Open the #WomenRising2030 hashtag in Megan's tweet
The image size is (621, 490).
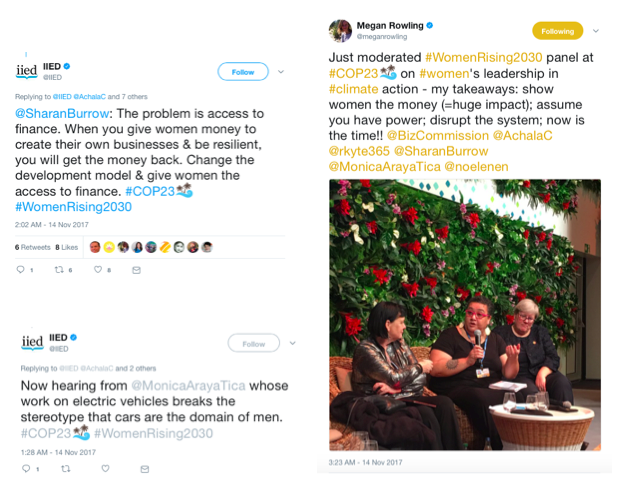(x=484, y=57)
